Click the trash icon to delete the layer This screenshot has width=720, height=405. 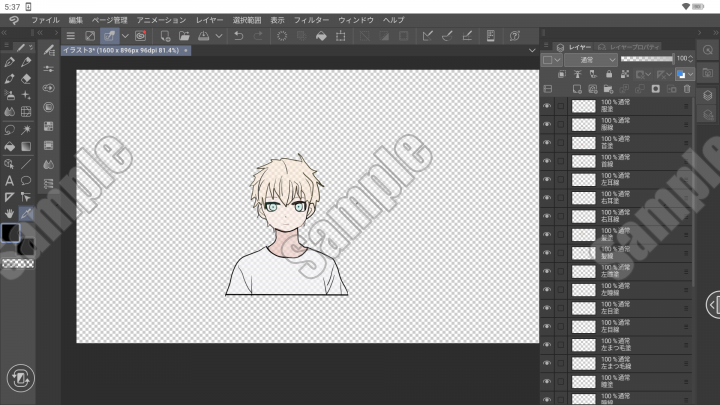pyautogui.click(x=686, y=89)
